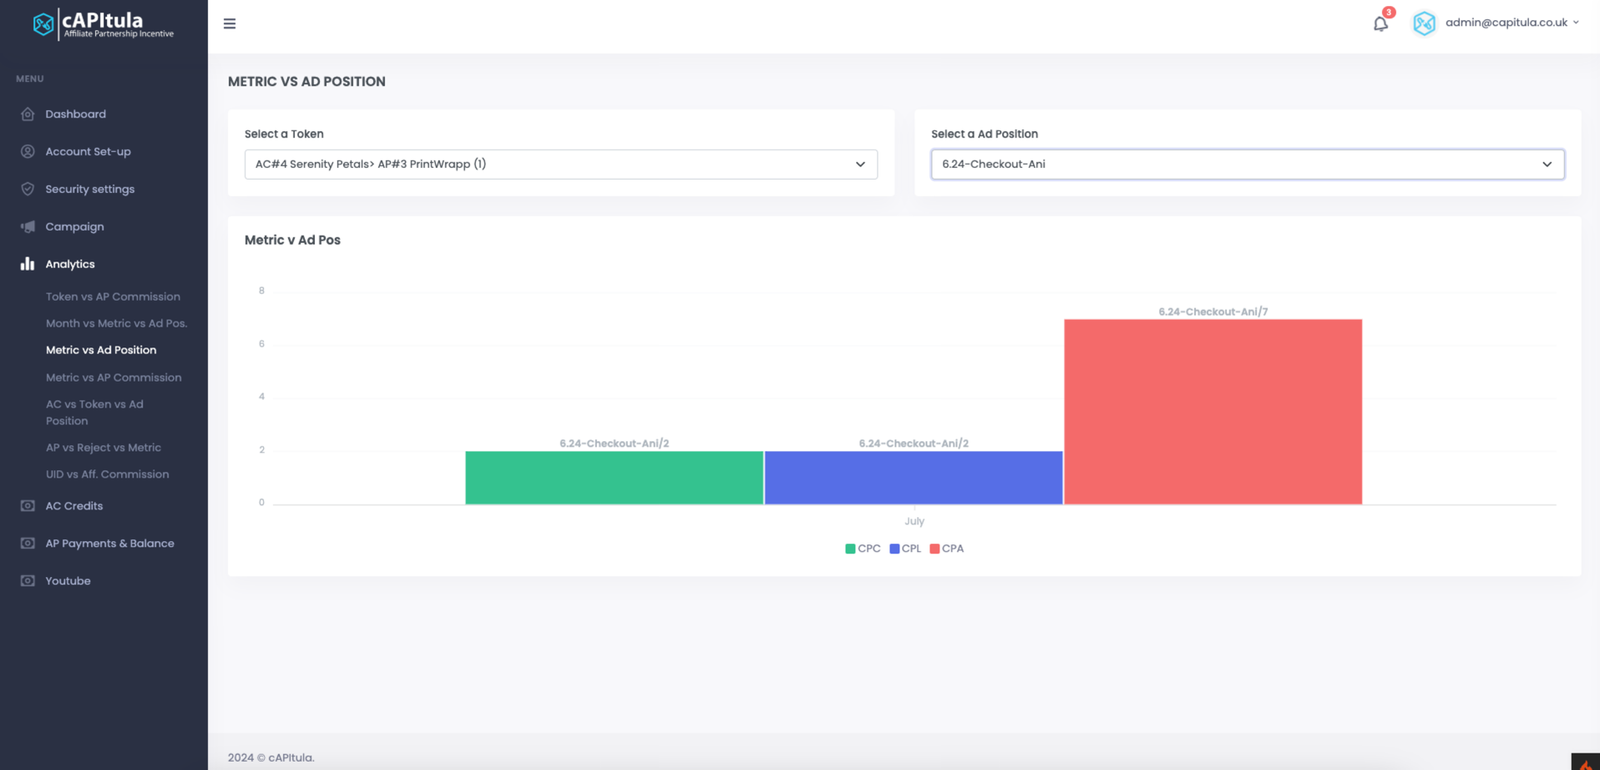
Task: Open the Select a Ad Position dropdown
Action: (1247, 164)
